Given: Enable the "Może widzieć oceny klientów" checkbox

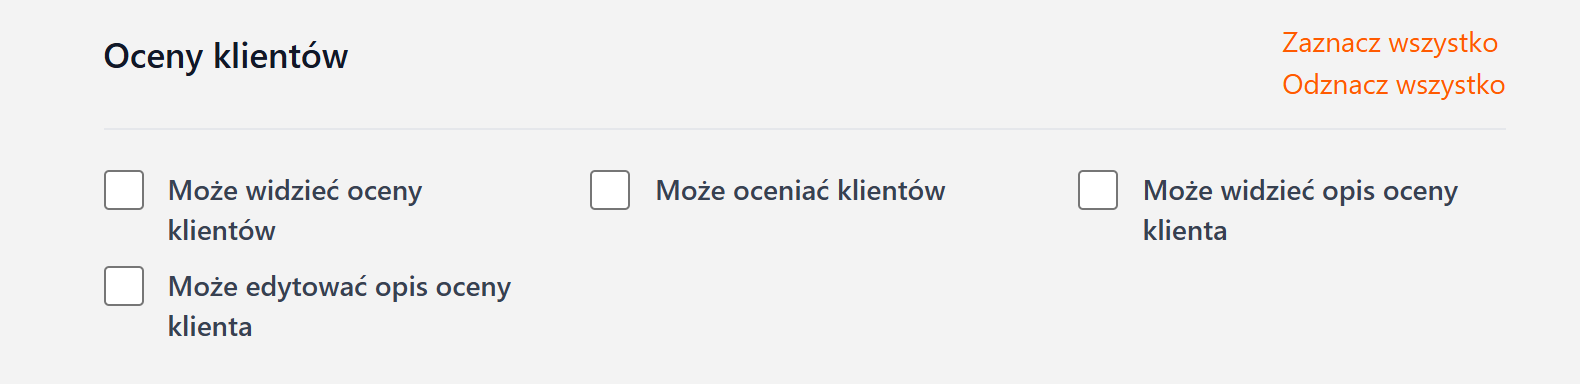Looking at the screenshot, I should click(x=124, y=190).
